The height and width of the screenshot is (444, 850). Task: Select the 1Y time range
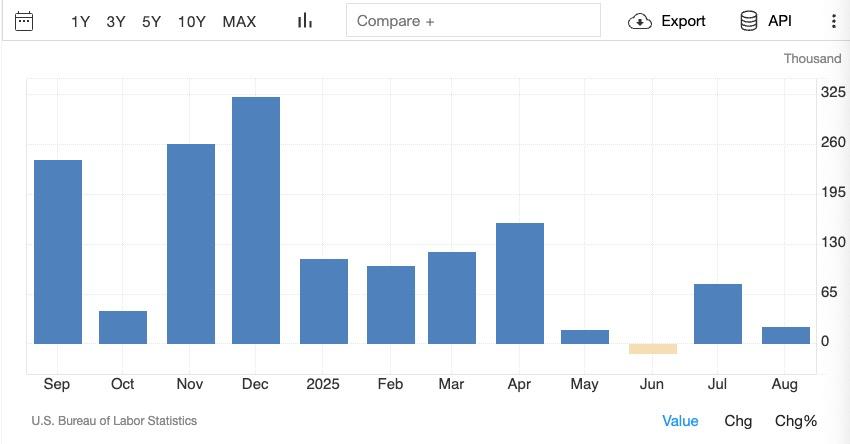tap(81, 21)
